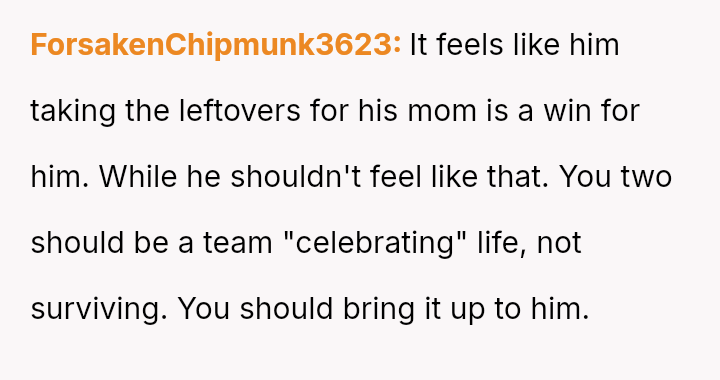Click the word "win" in second line
This screenshot has height=380, width=720.
coord(567,111)
